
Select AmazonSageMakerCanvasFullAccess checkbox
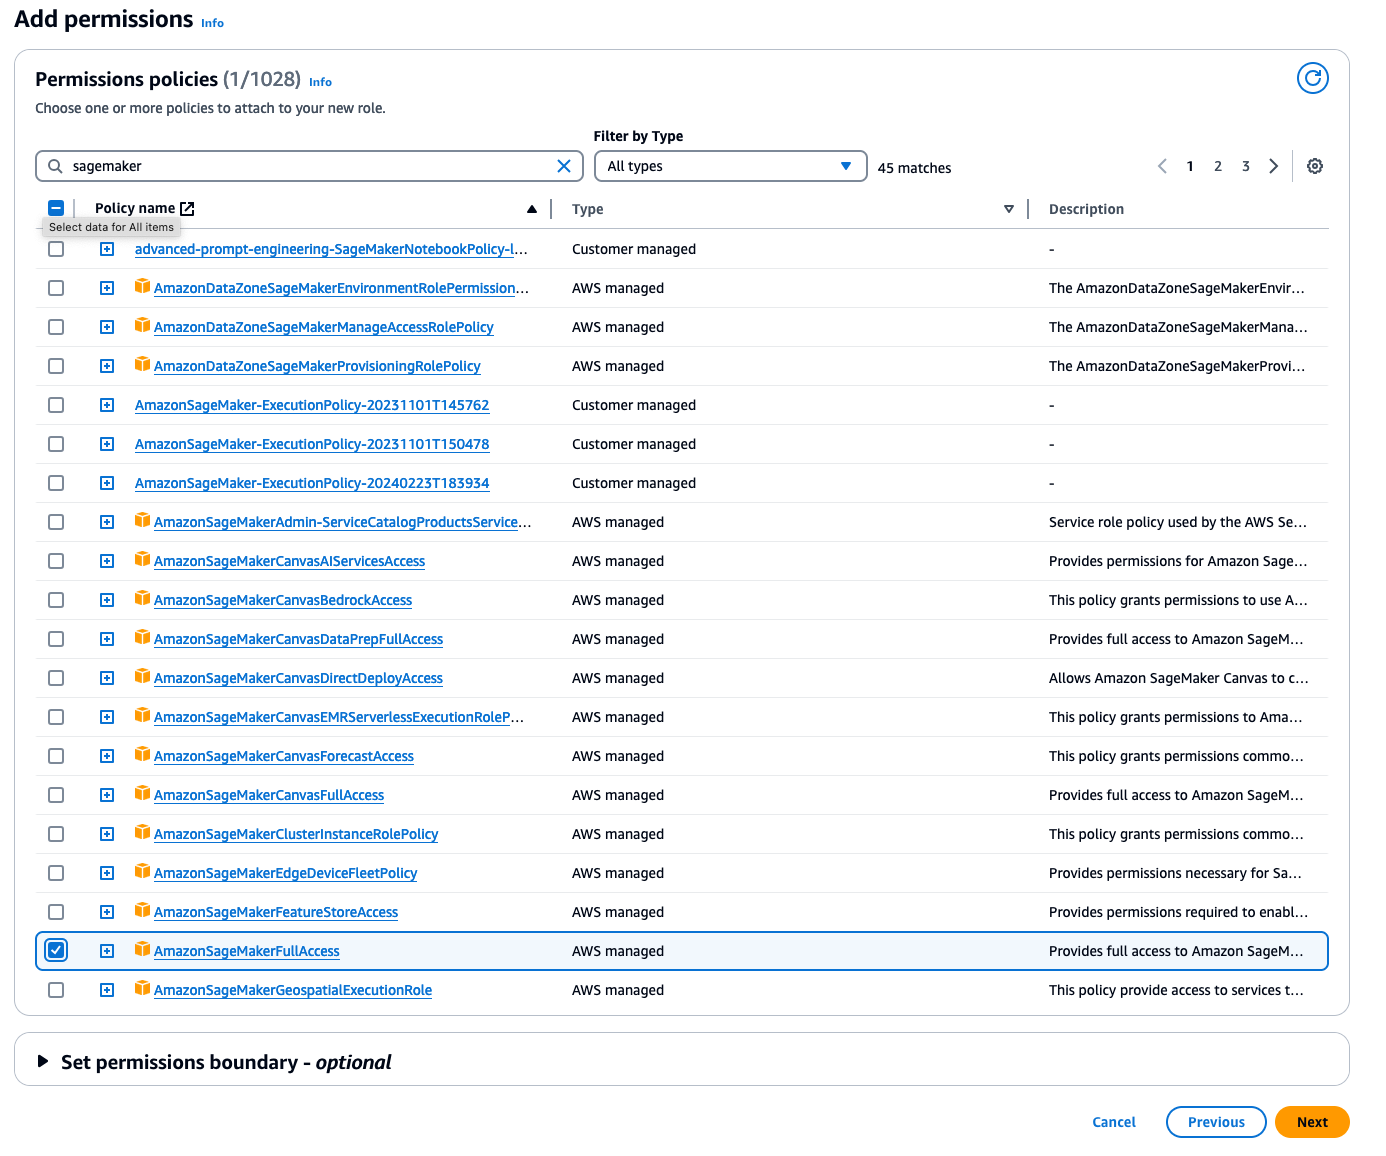coord(56,795)
